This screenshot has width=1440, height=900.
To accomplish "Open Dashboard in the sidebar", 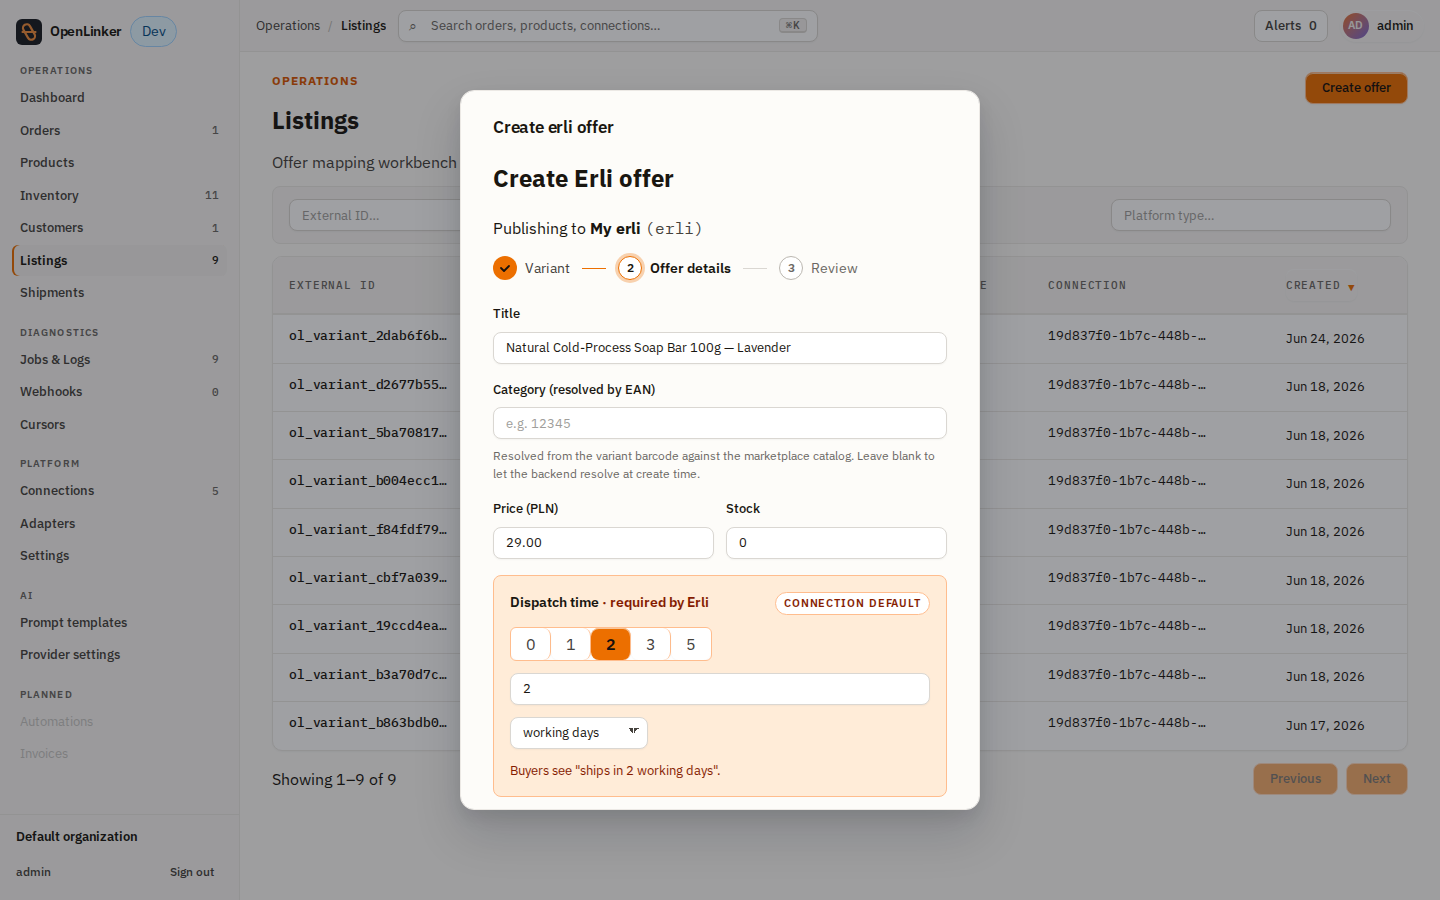I will [x=119, y=98].
